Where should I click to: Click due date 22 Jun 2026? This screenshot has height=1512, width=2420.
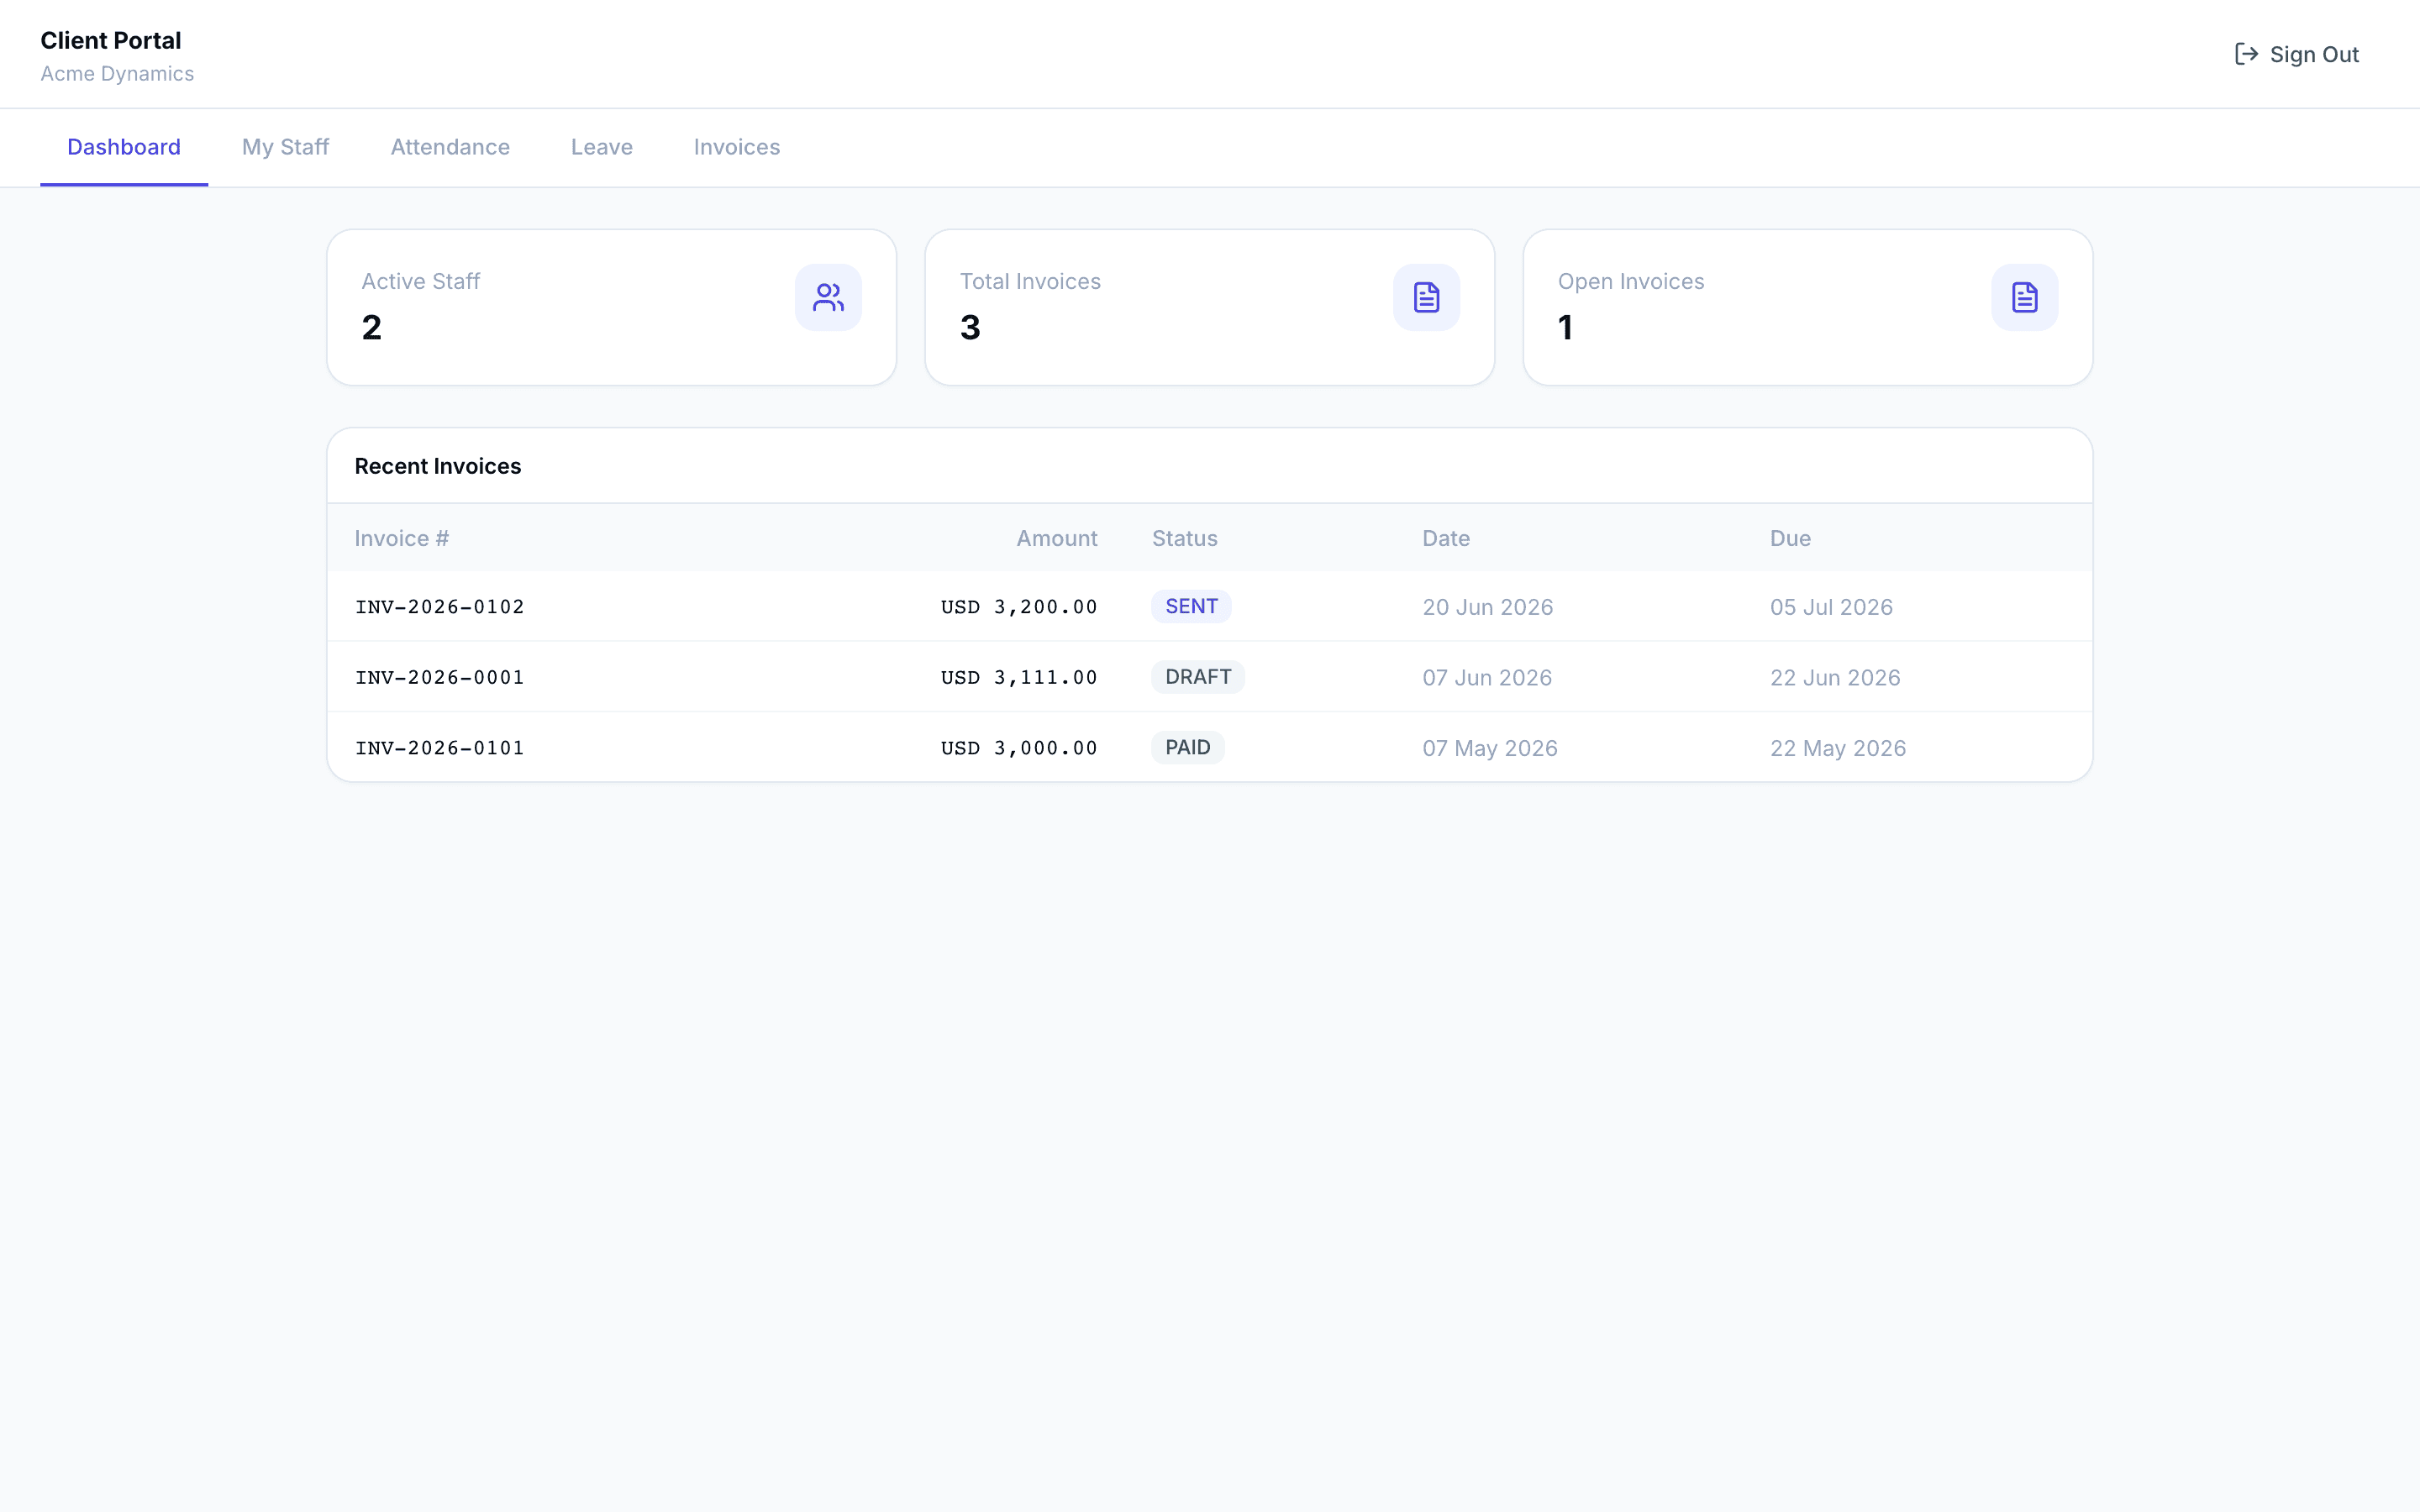point(1835,677)
